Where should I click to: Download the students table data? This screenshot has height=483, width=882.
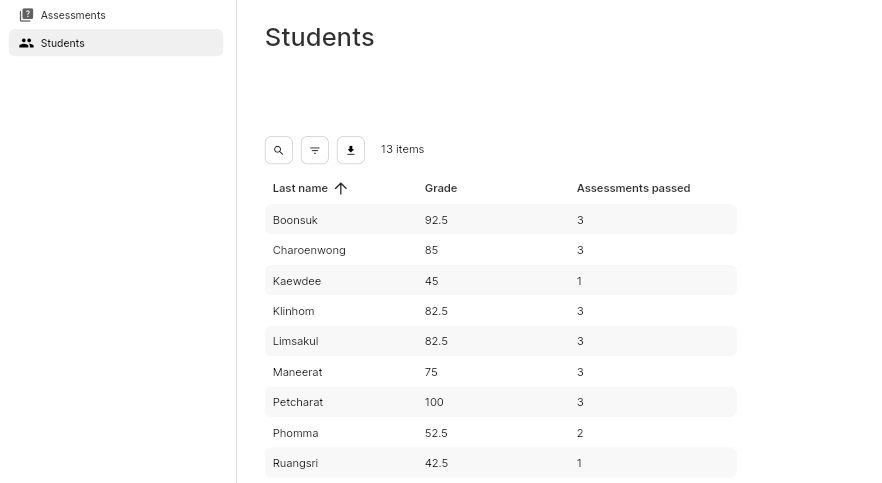(351, 150)
